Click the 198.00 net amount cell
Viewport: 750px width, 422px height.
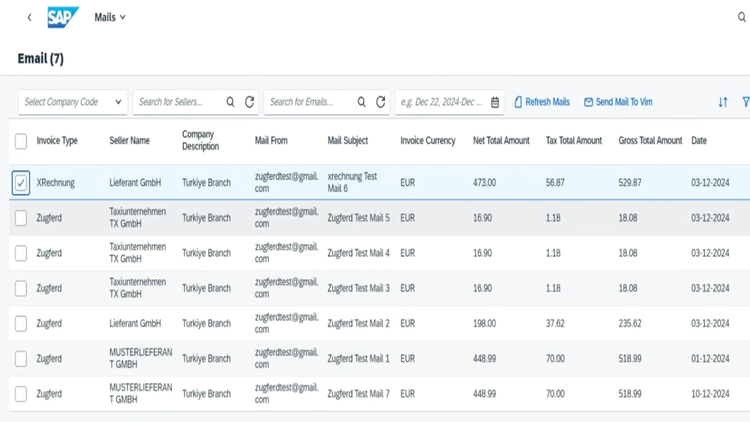click(x=484, y=323)
